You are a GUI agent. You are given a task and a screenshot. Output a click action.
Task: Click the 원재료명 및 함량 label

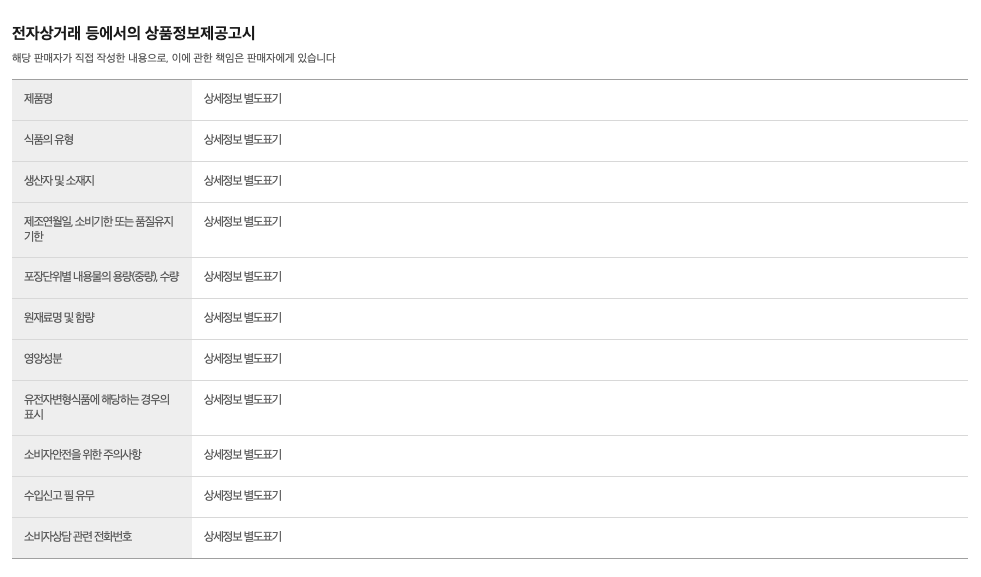tap(59, 318)
